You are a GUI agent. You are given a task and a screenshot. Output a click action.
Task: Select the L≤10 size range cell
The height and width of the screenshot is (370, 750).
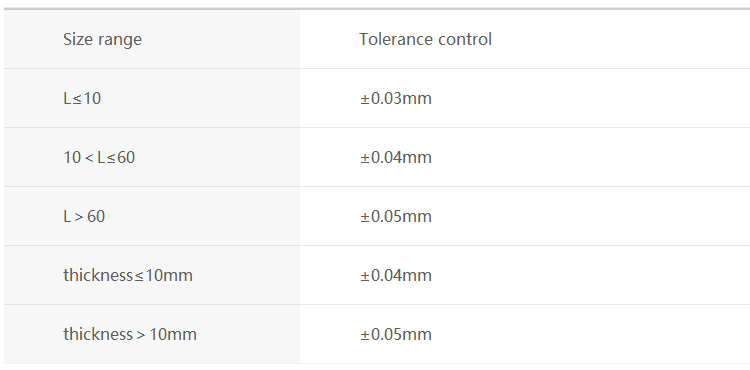point(152,98)
